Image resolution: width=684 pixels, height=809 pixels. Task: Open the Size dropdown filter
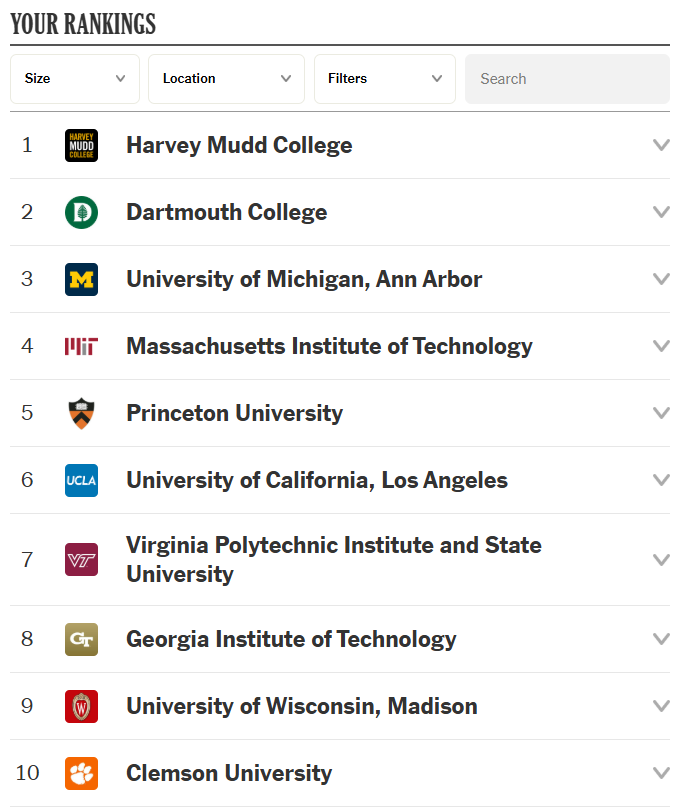point(75,79)
